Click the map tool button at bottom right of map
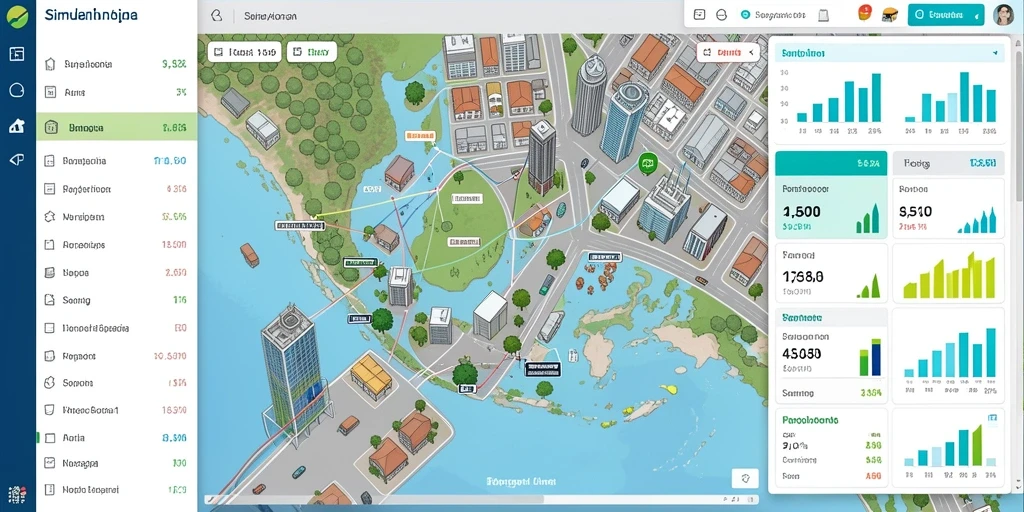Image resolution: width=1024 pixels, height=512 pixels. (745, 478)
